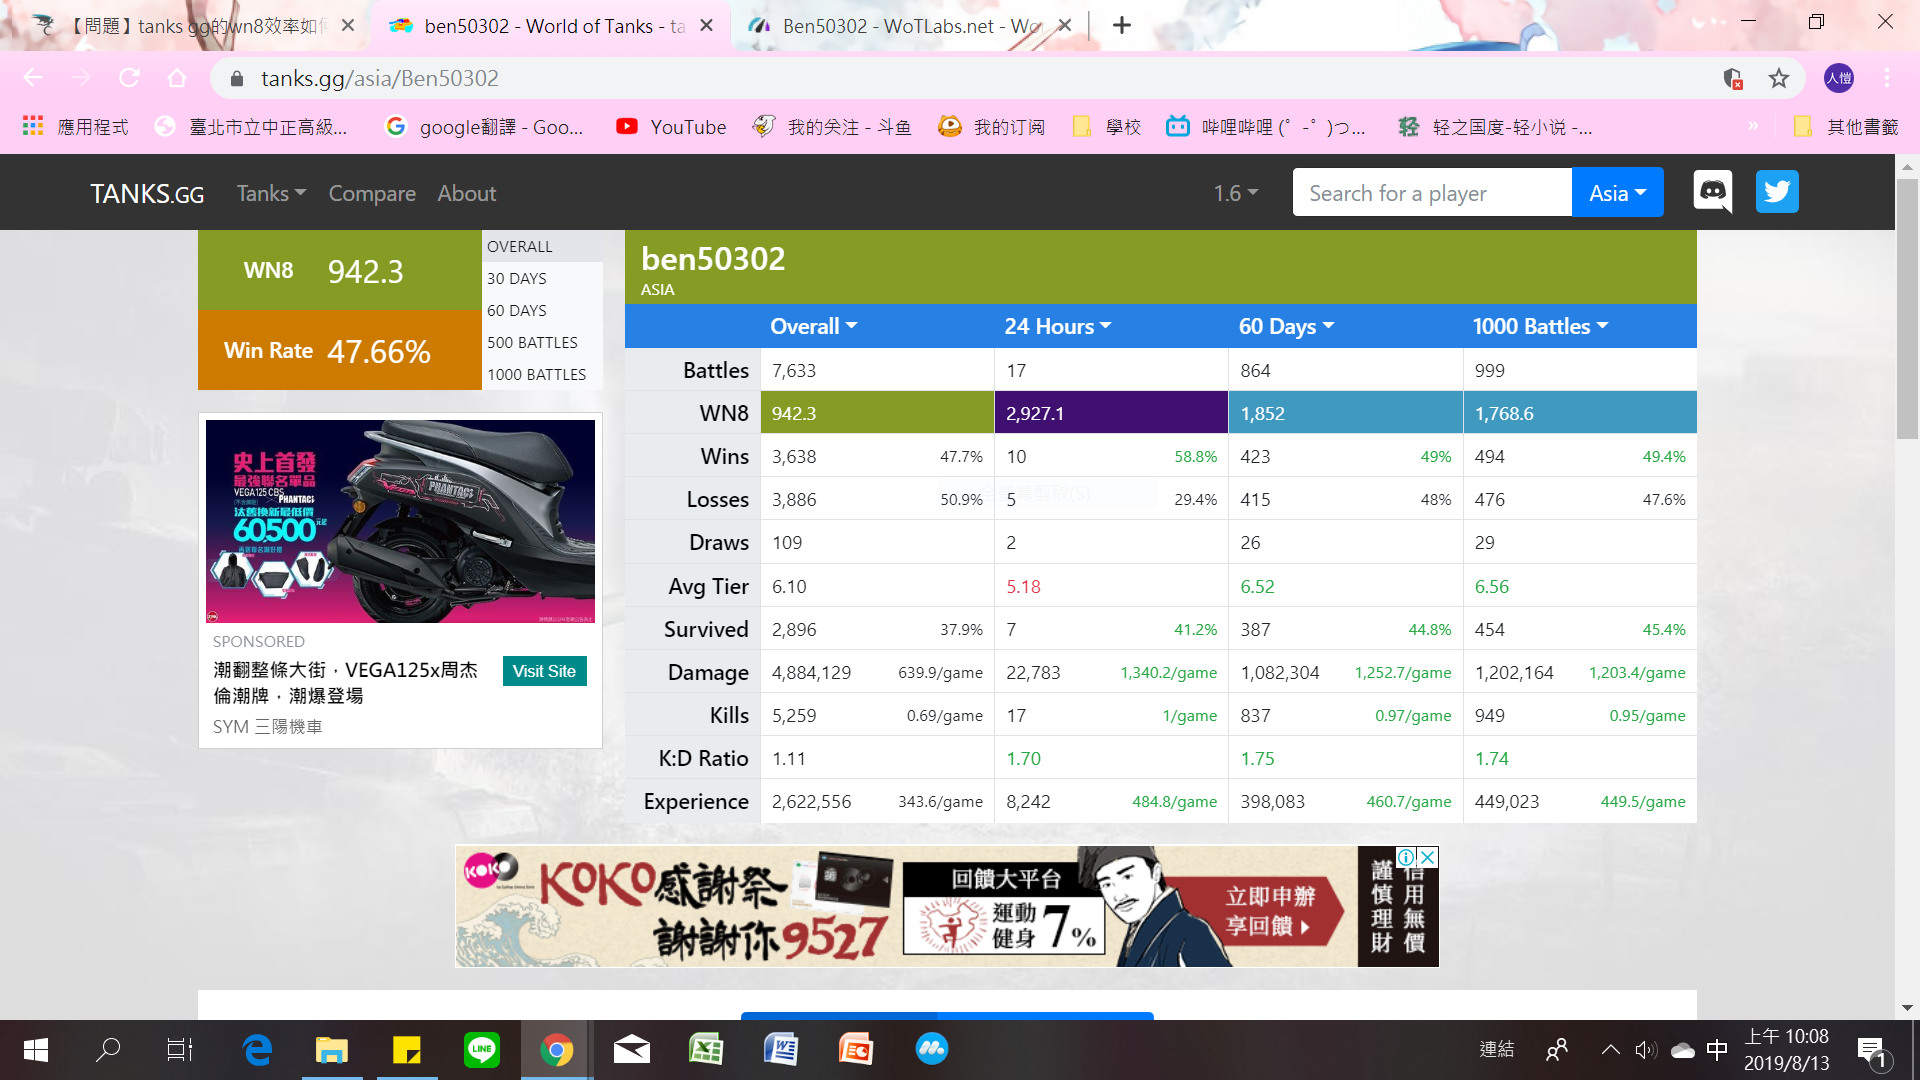The width and height of the screenshot is (1920, 1080).
Task: Click the green WN8 942.3 cell
Action: tap(877, 413)
